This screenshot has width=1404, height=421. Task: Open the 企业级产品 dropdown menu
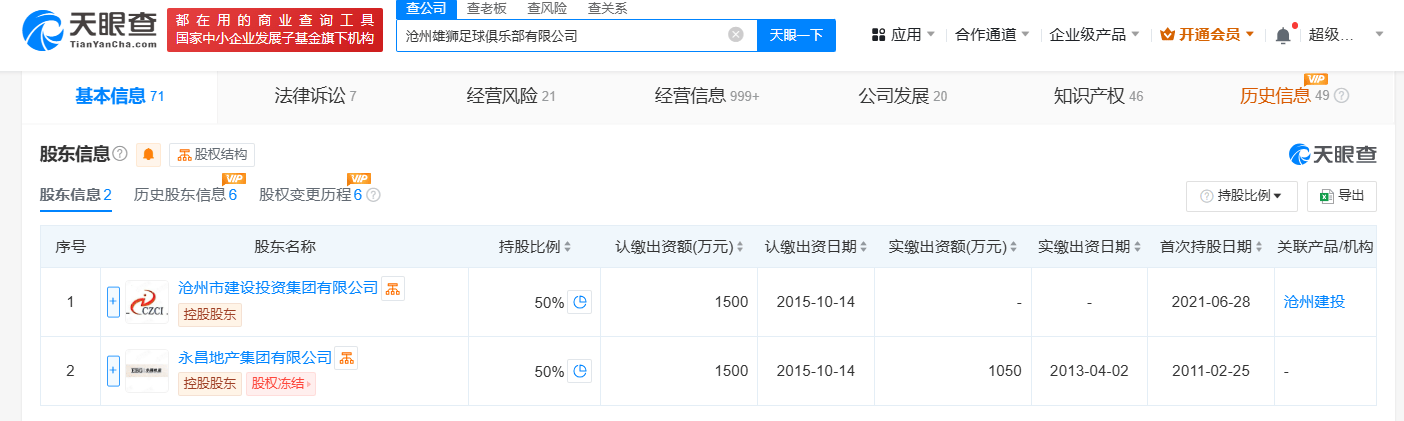(1096, 35)
